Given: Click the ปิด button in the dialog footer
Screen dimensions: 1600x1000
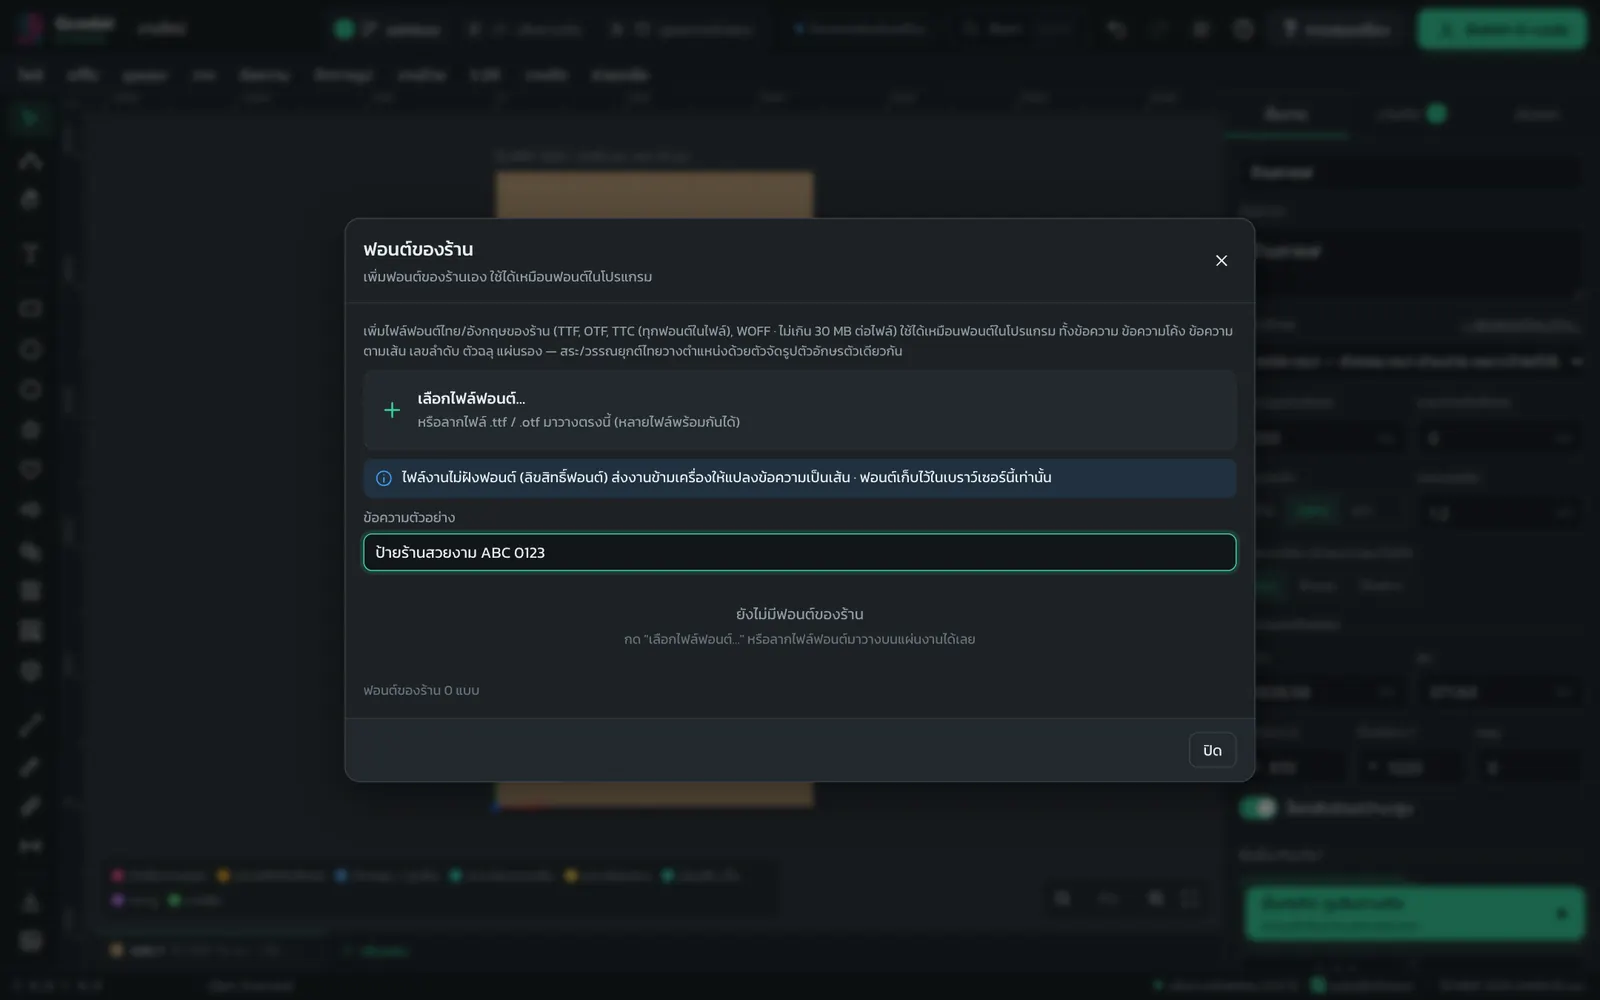Looking at the screenshot, I should pyautogui.click(x=1212, y=750).
